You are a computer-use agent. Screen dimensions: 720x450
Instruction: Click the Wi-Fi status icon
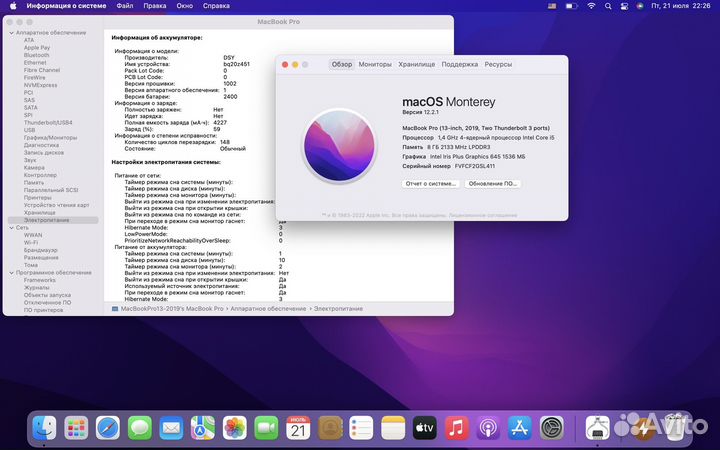[x=591, y=6]
